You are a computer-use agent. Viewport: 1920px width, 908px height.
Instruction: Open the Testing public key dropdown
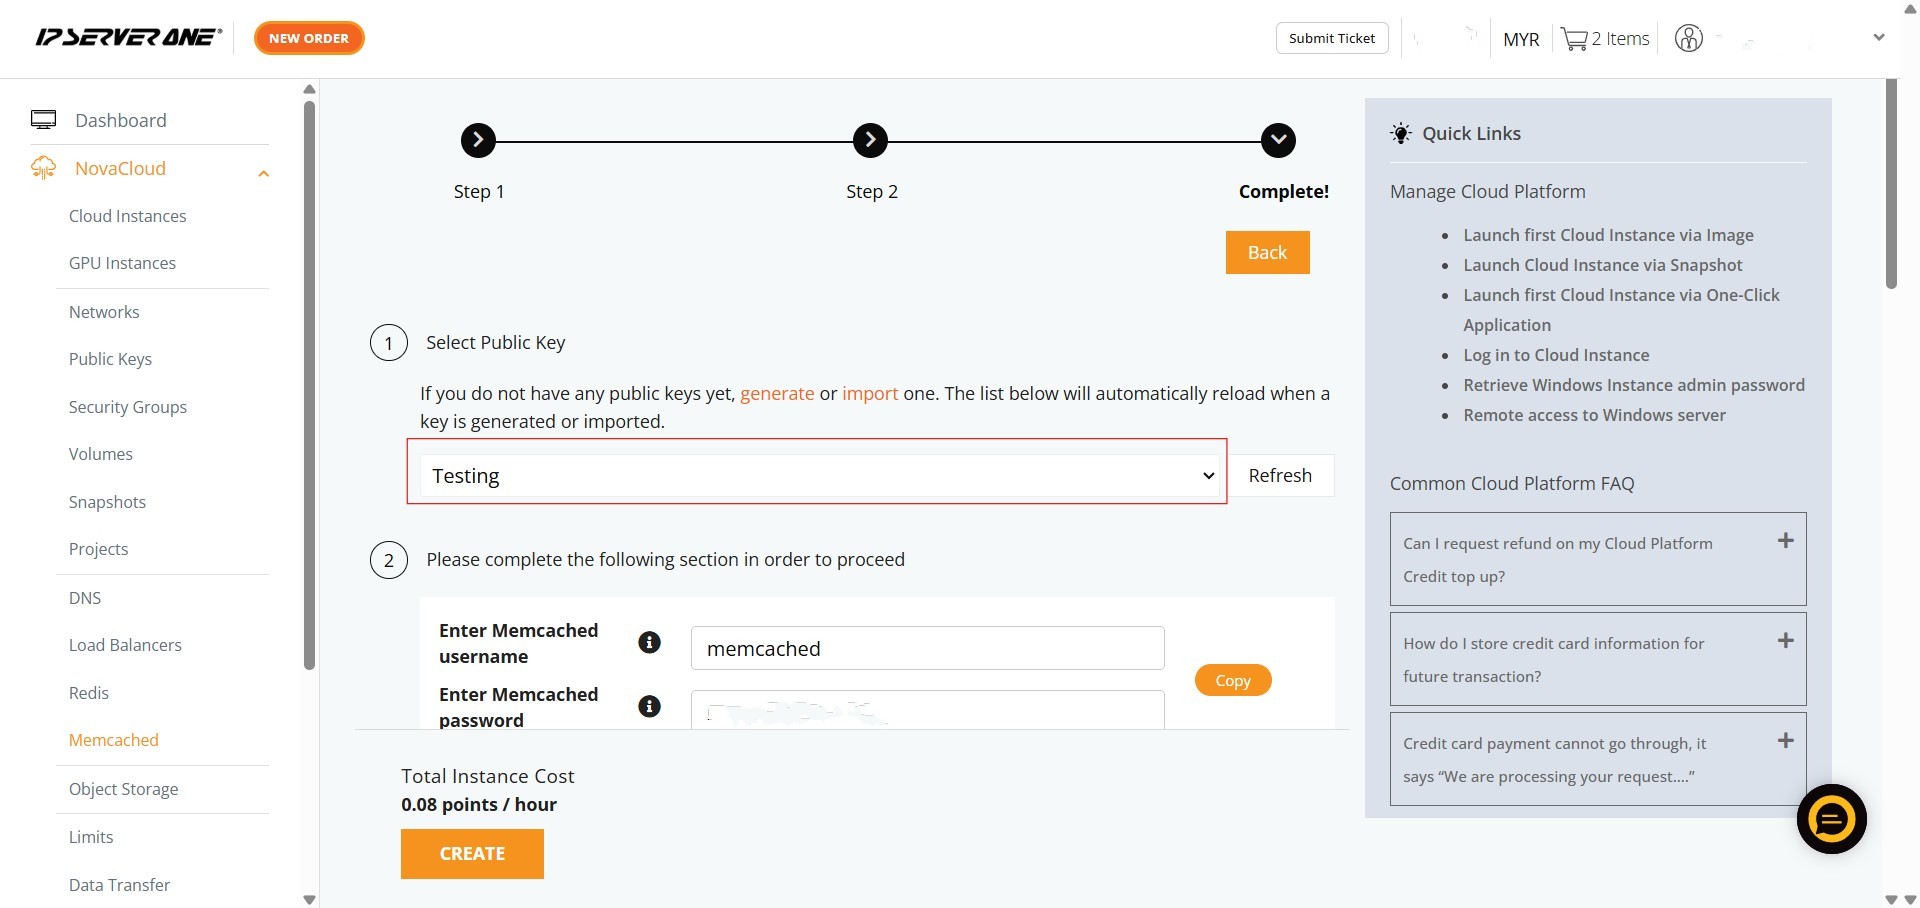(x=816, y=476)
